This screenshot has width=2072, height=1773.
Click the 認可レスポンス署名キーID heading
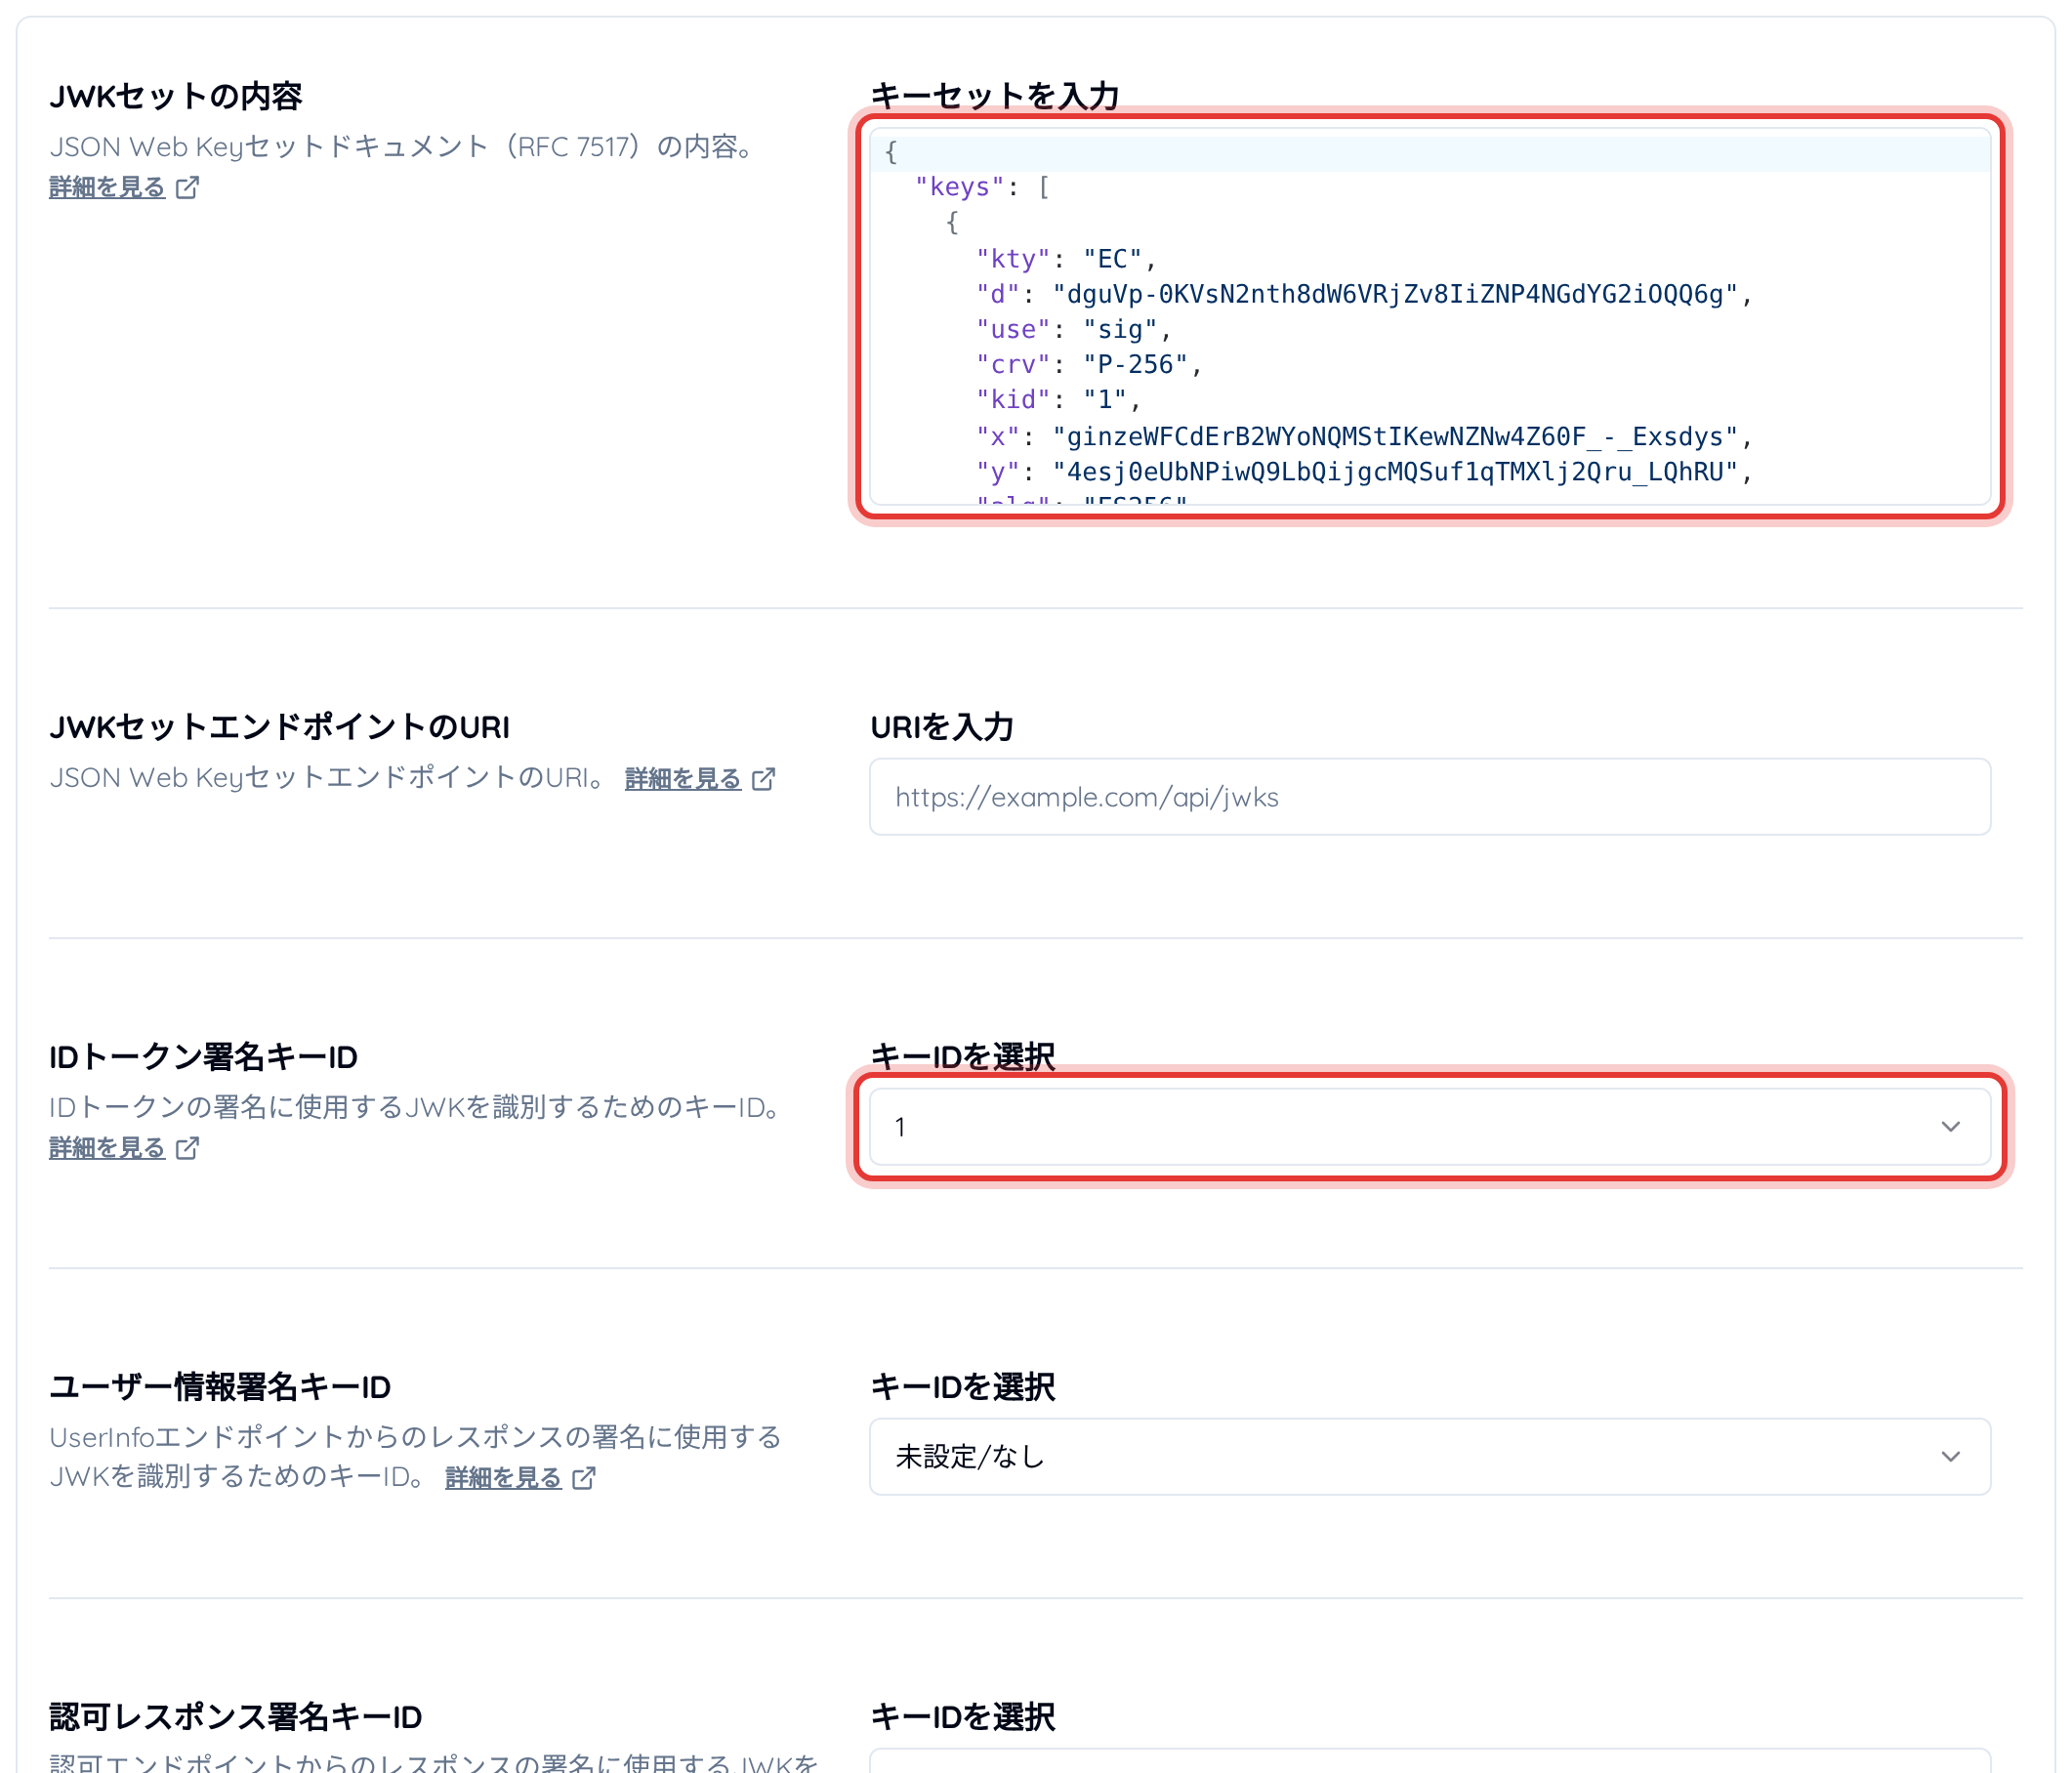point(236,1717)
